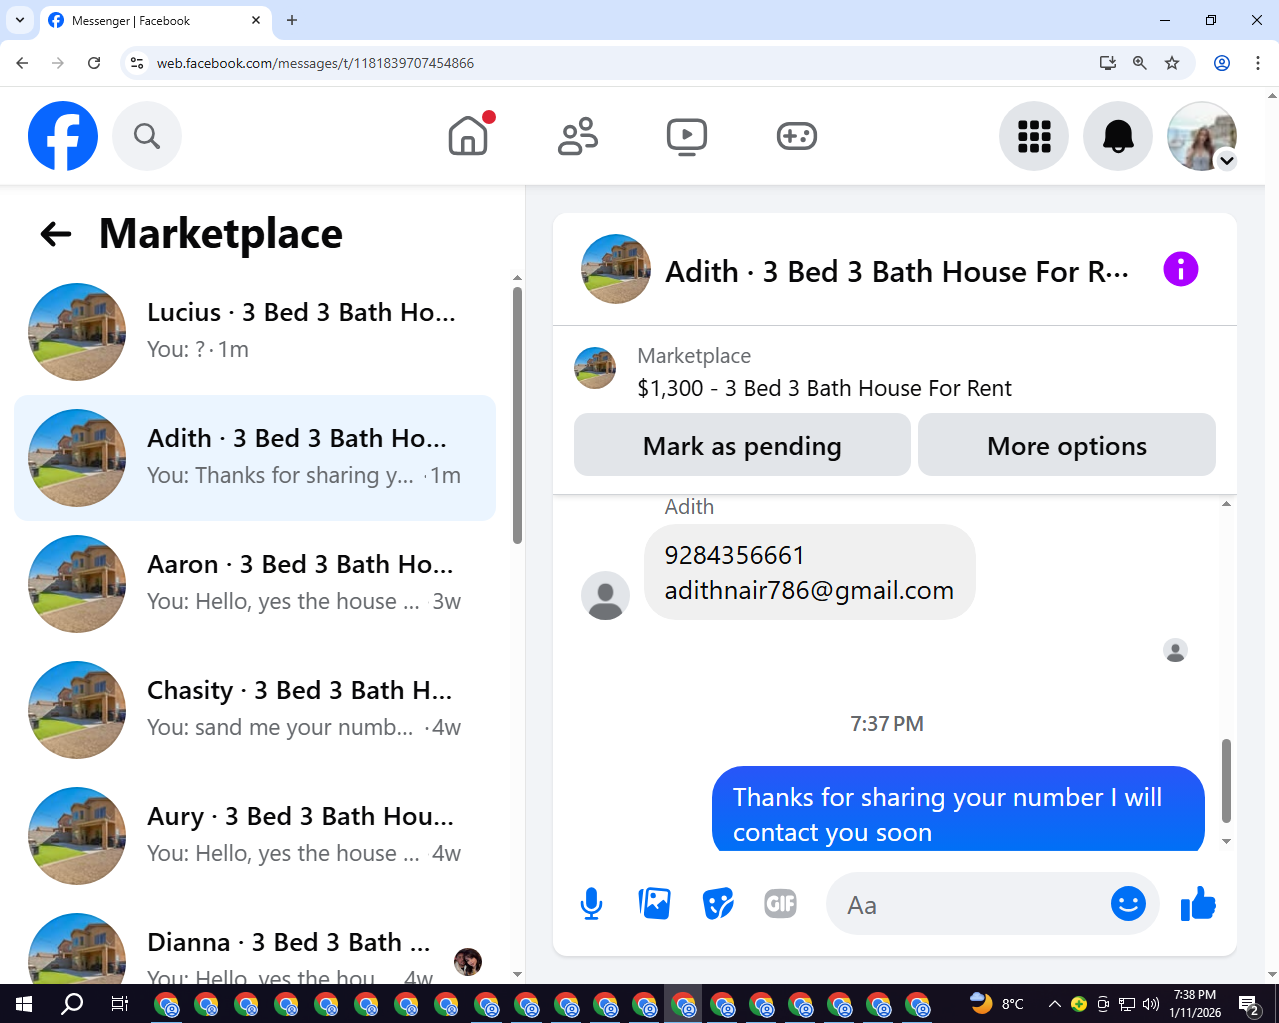Open Adith conversation in list
The image size is (1279, 1023).
pos(255,458)
